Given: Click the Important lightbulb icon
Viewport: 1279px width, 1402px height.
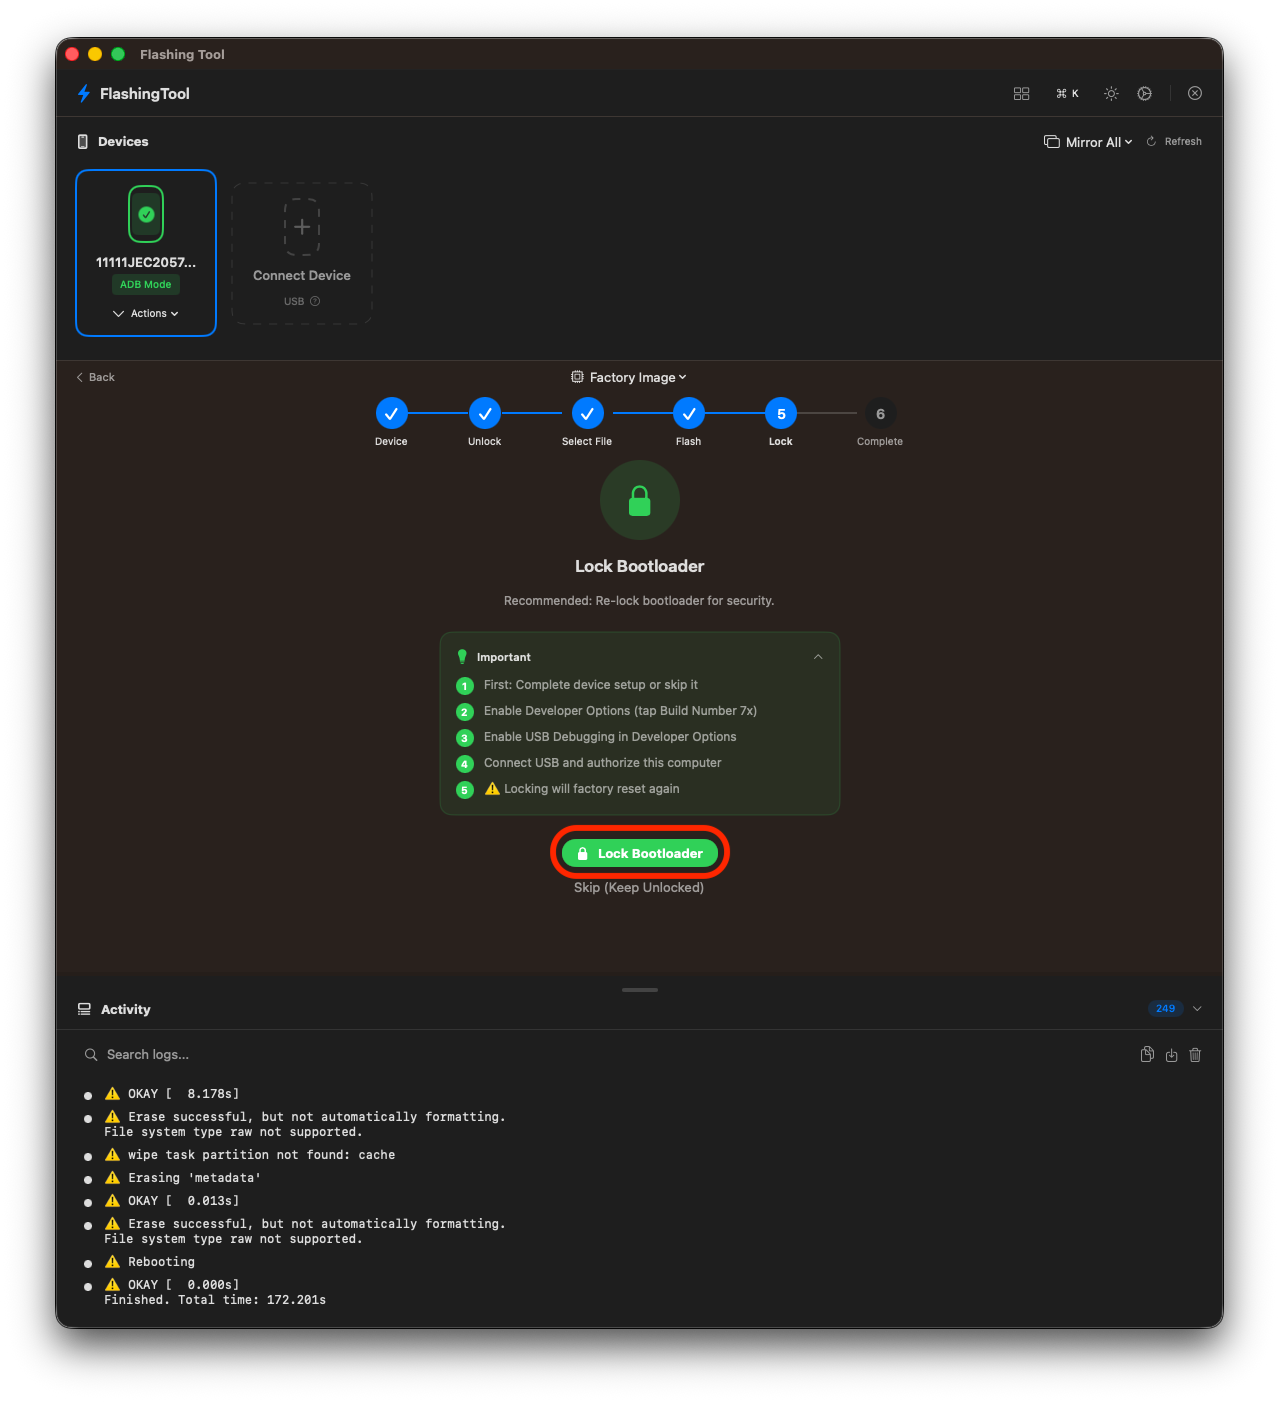Looking at the screenshot, I should [462, 657].
